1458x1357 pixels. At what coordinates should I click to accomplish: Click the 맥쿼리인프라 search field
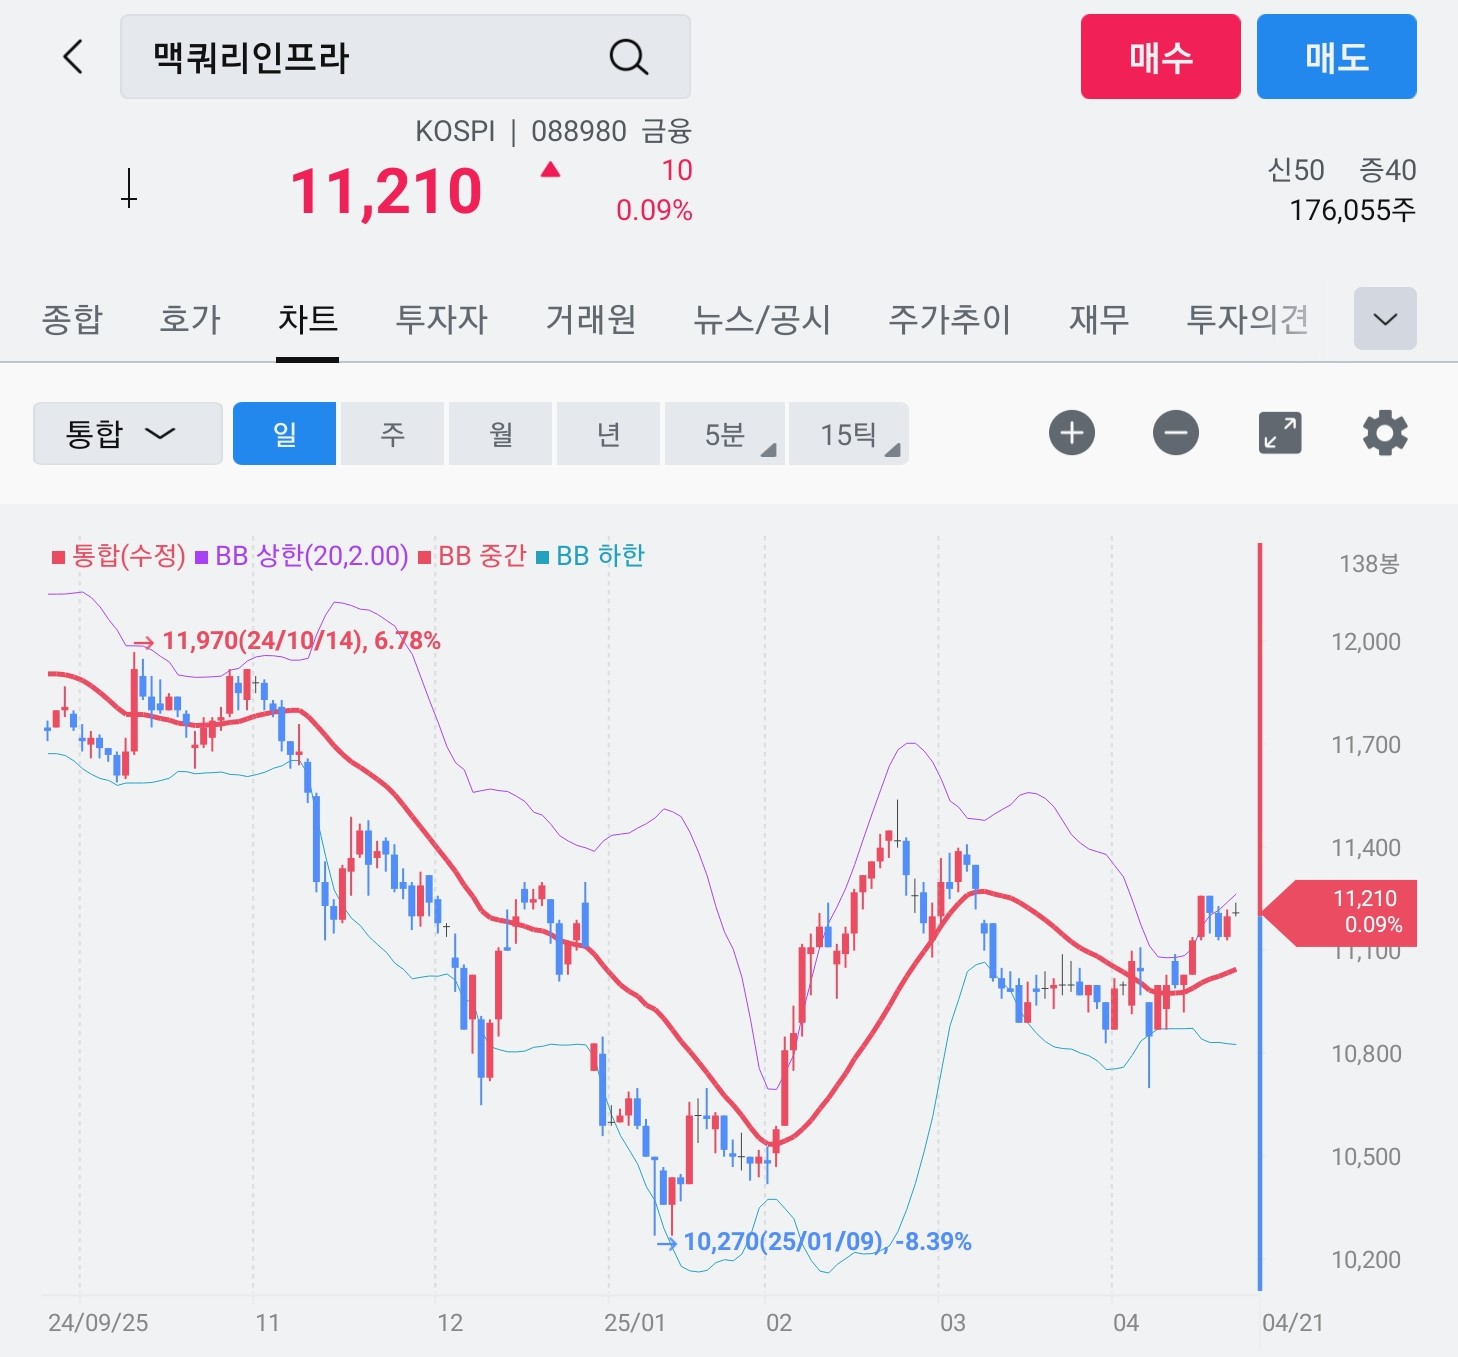(x=405, y=57)
